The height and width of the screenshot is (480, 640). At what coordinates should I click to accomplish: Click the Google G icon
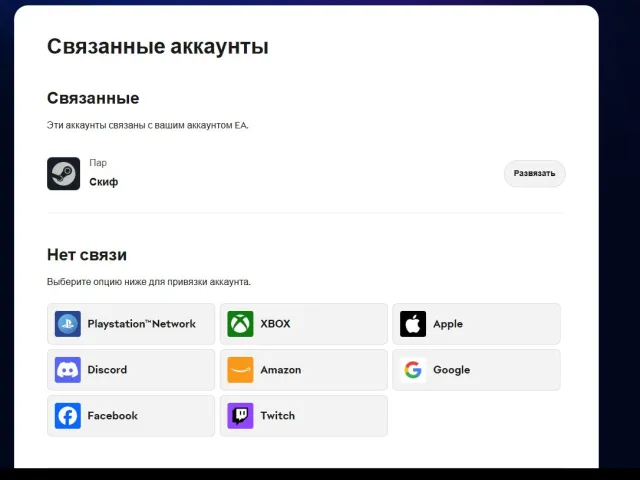413,370
